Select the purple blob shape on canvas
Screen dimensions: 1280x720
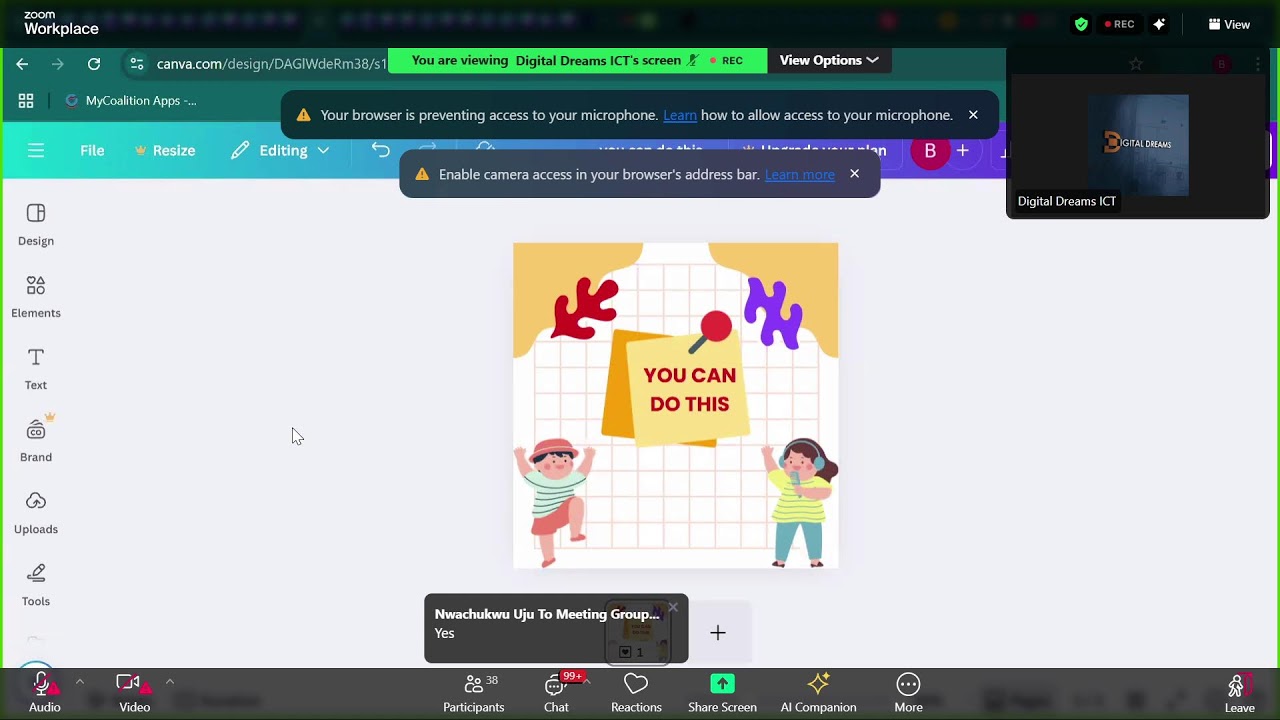pyautogui.click(x=773, y=312)
